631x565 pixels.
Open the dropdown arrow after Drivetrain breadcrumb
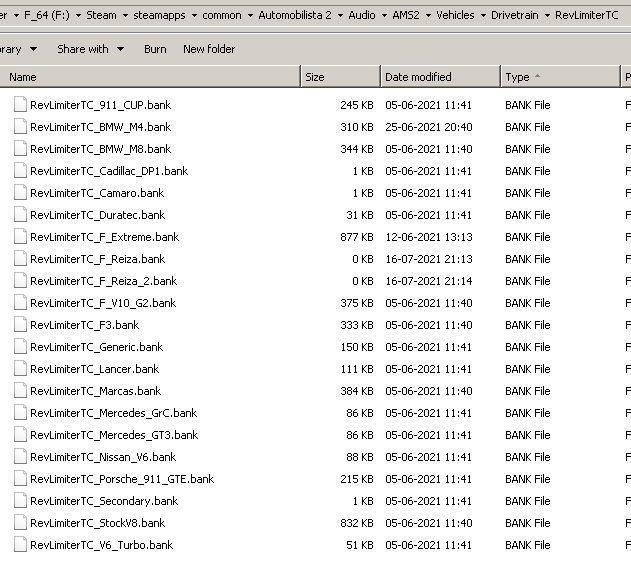click(x=547, y=16)
